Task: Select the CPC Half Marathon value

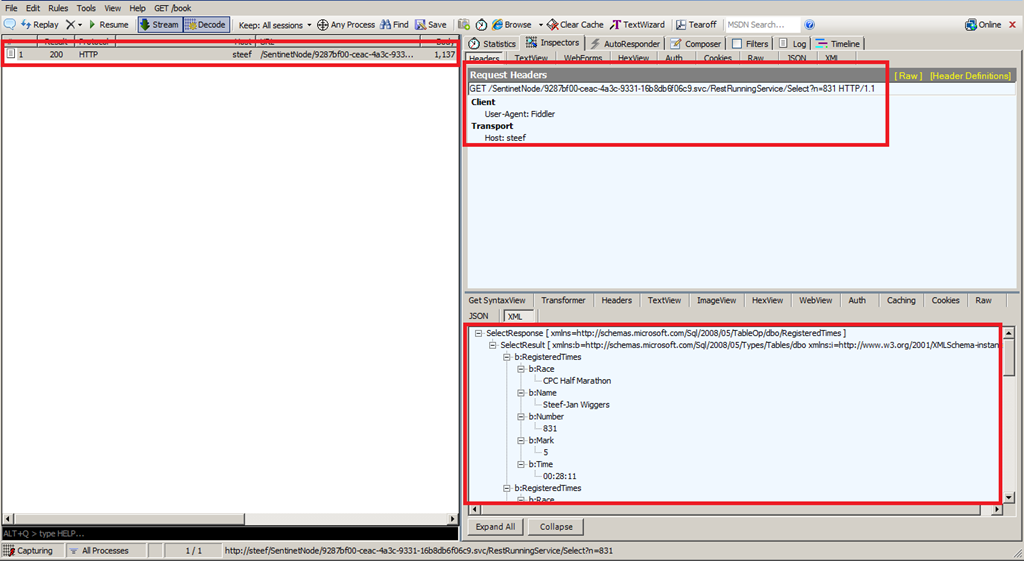Action: (577, 381)
